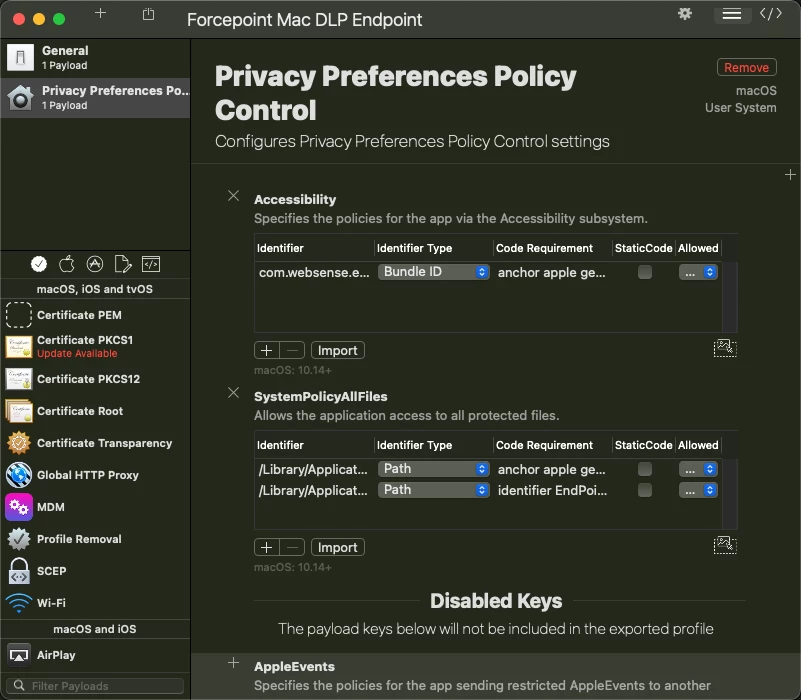Click the export/share icon in title bar

click(x=148, y=14)
